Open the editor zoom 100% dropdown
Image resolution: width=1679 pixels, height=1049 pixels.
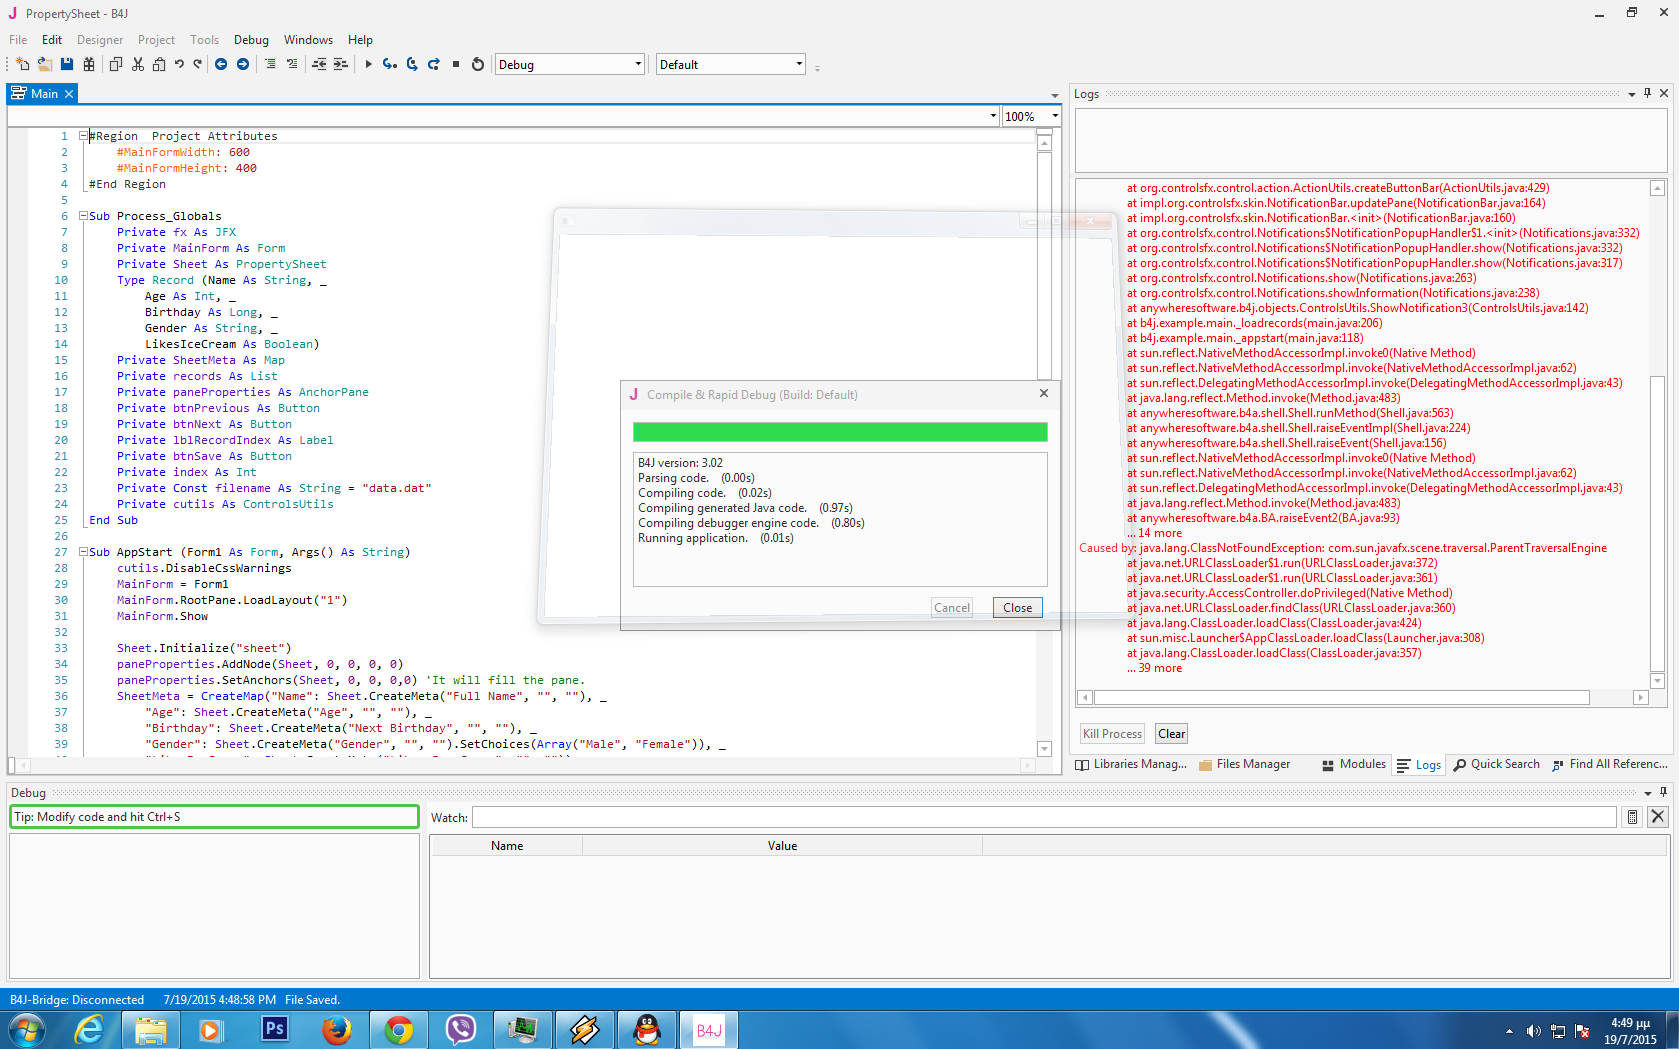tap(1031, 116)
